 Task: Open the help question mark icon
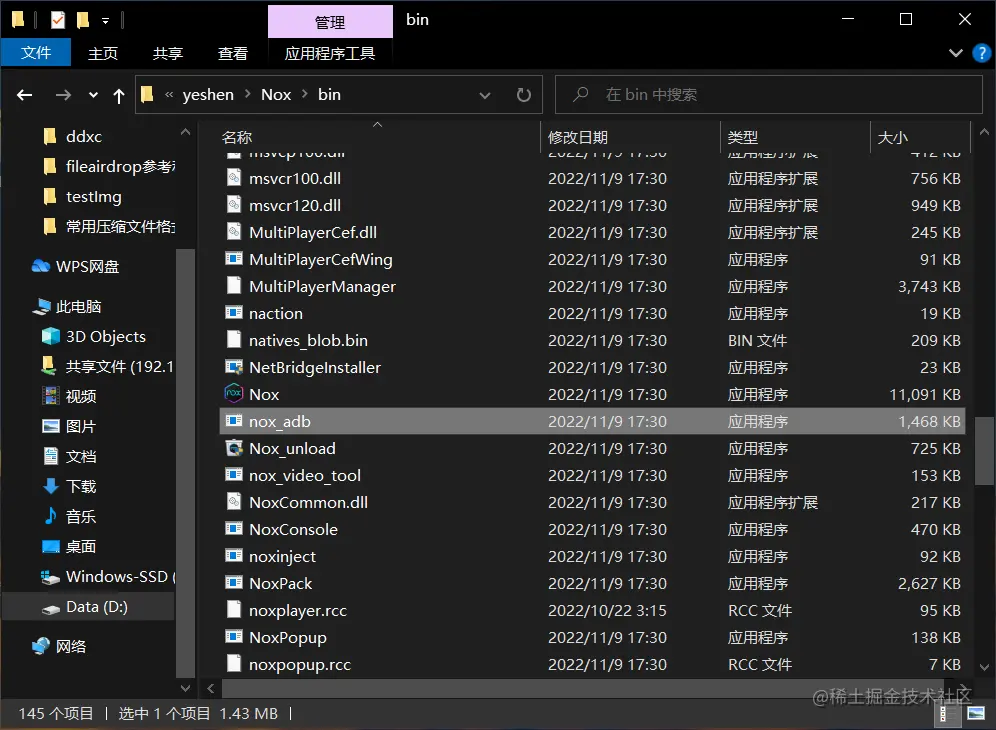[981, 53]
